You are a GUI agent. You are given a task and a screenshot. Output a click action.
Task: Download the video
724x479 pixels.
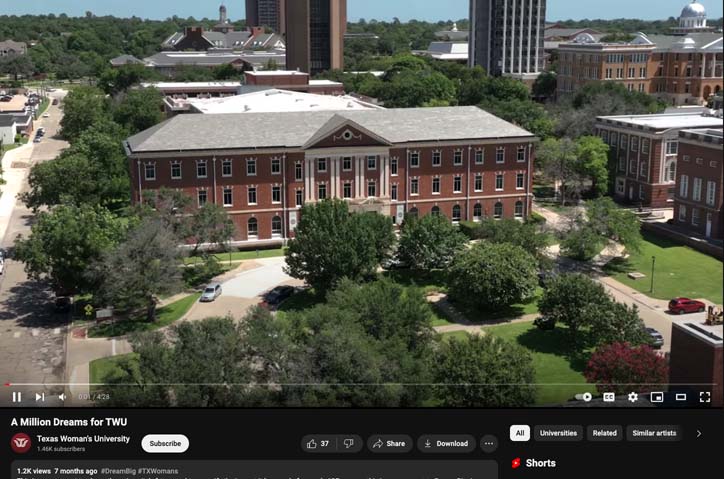click(x=446, y=443)
